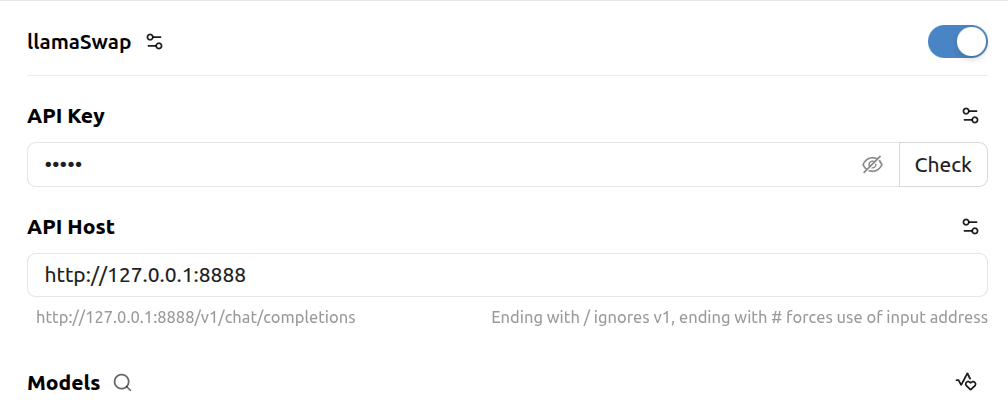Place cursor after the API key dots
This screenshot has height=400, width=1008.
[x=84, y=165]
